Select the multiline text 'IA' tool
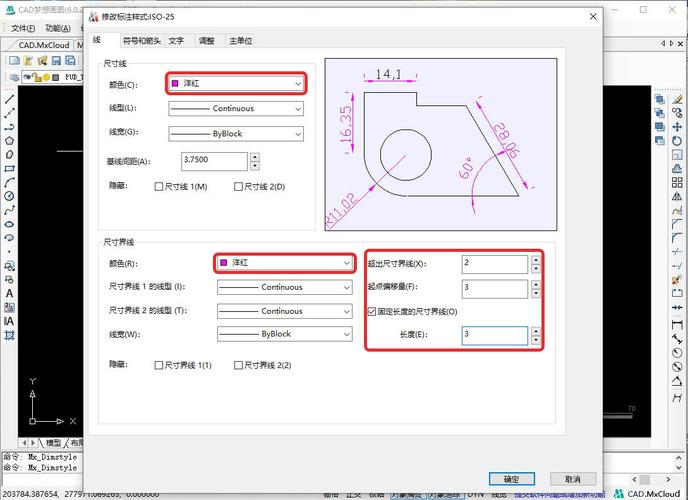688x500 pixels. [9, 321]
